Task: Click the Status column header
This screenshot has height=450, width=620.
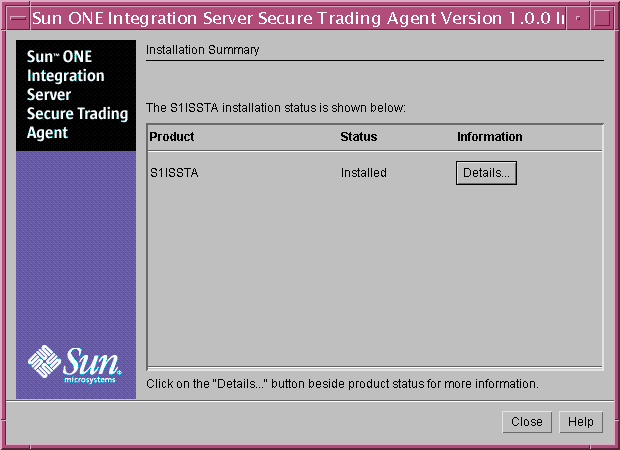Action: 359,137
